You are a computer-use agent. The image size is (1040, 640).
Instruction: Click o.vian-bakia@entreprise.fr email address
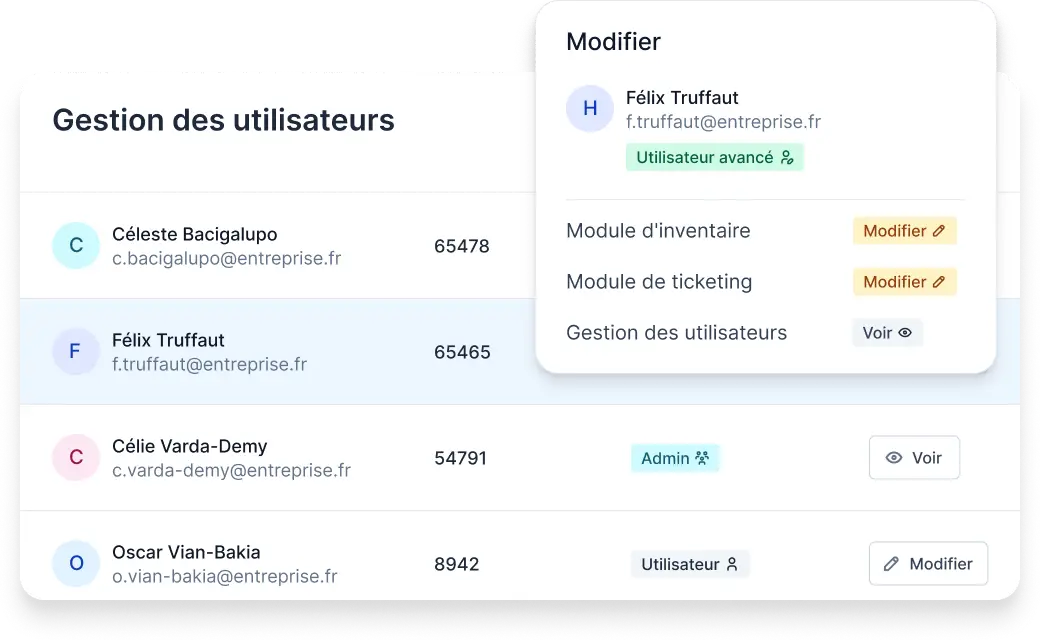pyautogui.click(x=224, y=576)
